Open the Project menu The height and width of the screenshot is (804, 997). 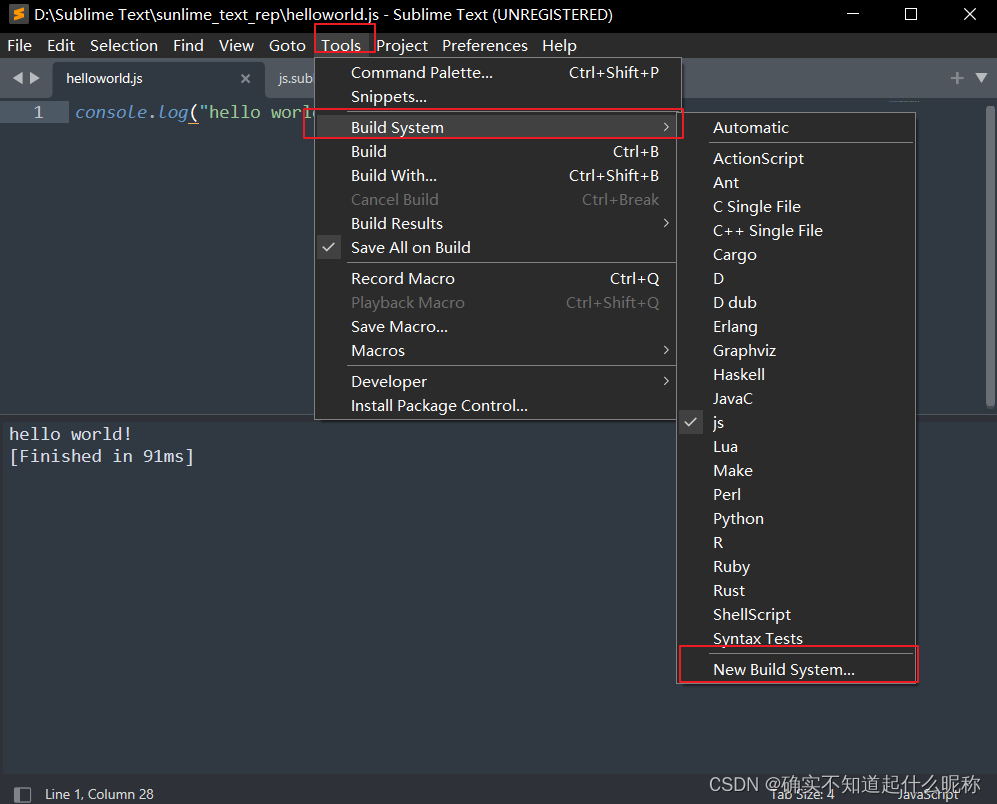[402, 46]
